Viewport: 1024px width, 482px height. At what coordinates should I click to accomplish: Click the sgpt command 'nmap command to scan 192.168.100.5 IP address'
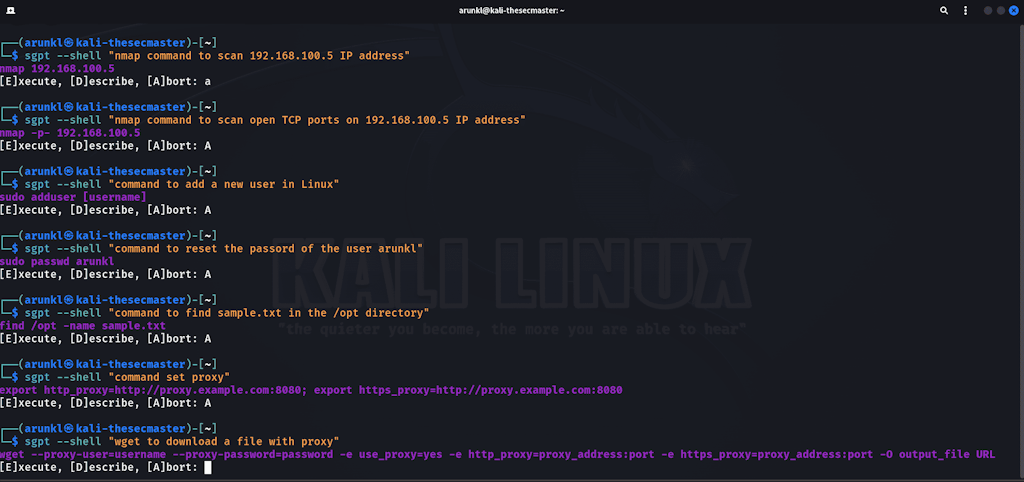click(x=217, y=56)
